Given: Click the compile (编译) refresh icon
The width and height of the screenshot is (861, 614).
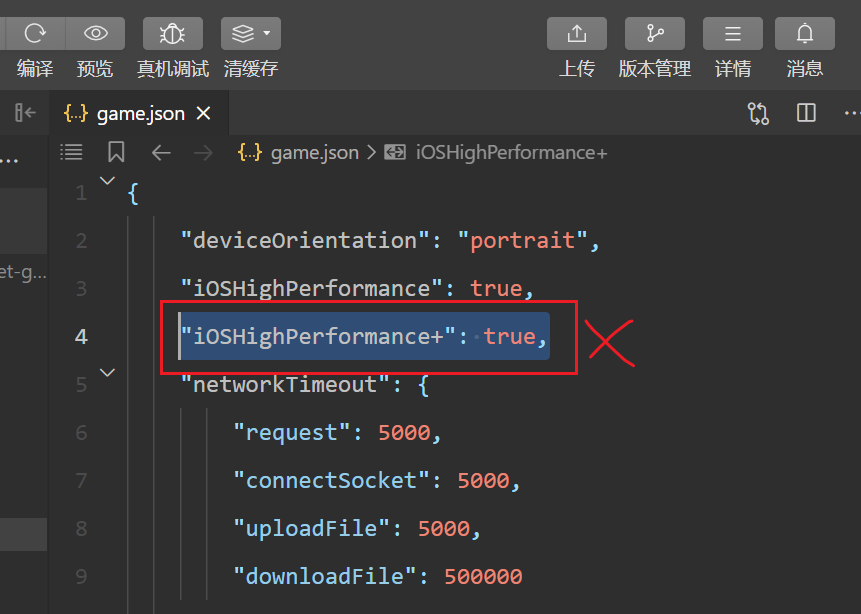Looking at the screenshot, I should (35, 34).
